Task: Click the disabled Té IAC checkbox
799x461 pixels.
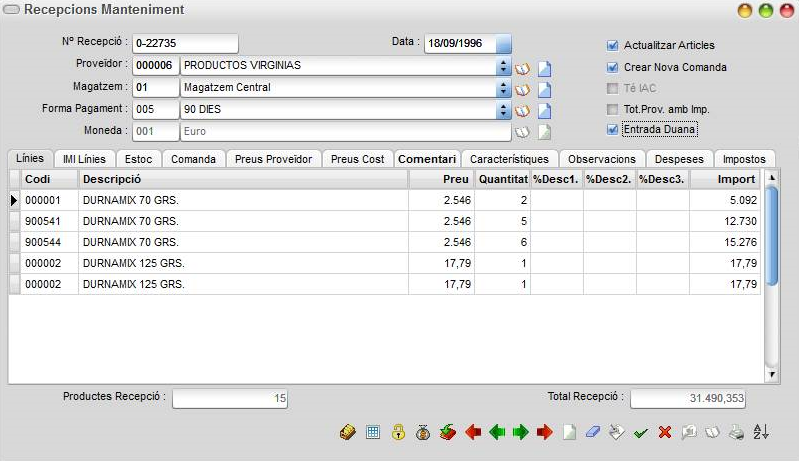Action: 612,89
